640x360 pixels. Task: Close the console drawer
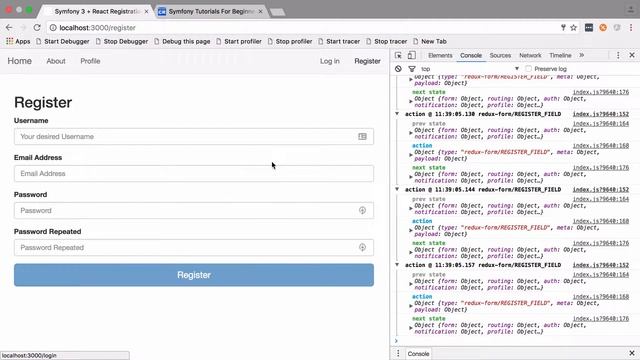pyautogui.click(x=632, y=353)
